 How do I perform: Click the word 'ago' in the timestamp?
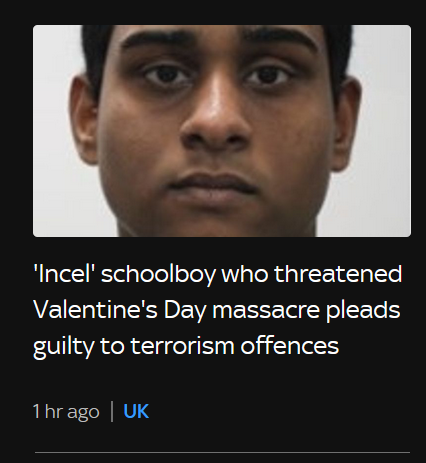(83, 413)
